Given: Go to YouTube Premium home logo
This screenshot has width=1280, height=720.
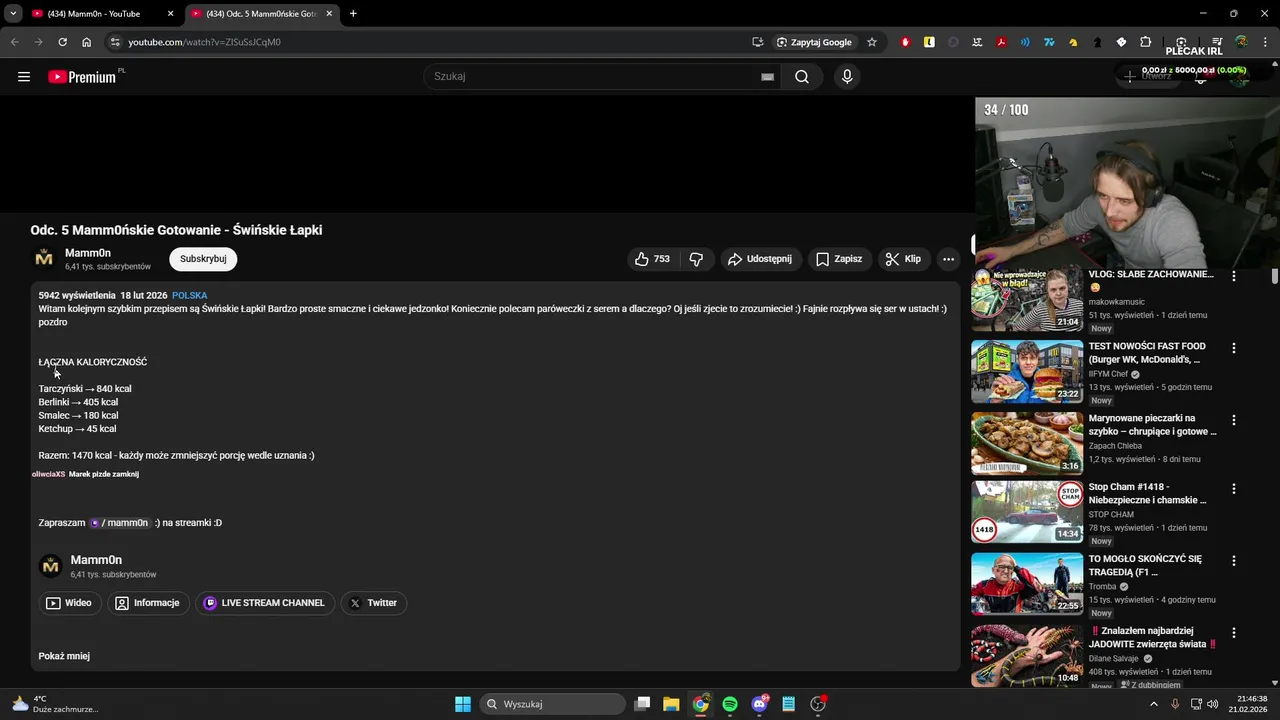Looking at the screenshot, I should point(82,77).
